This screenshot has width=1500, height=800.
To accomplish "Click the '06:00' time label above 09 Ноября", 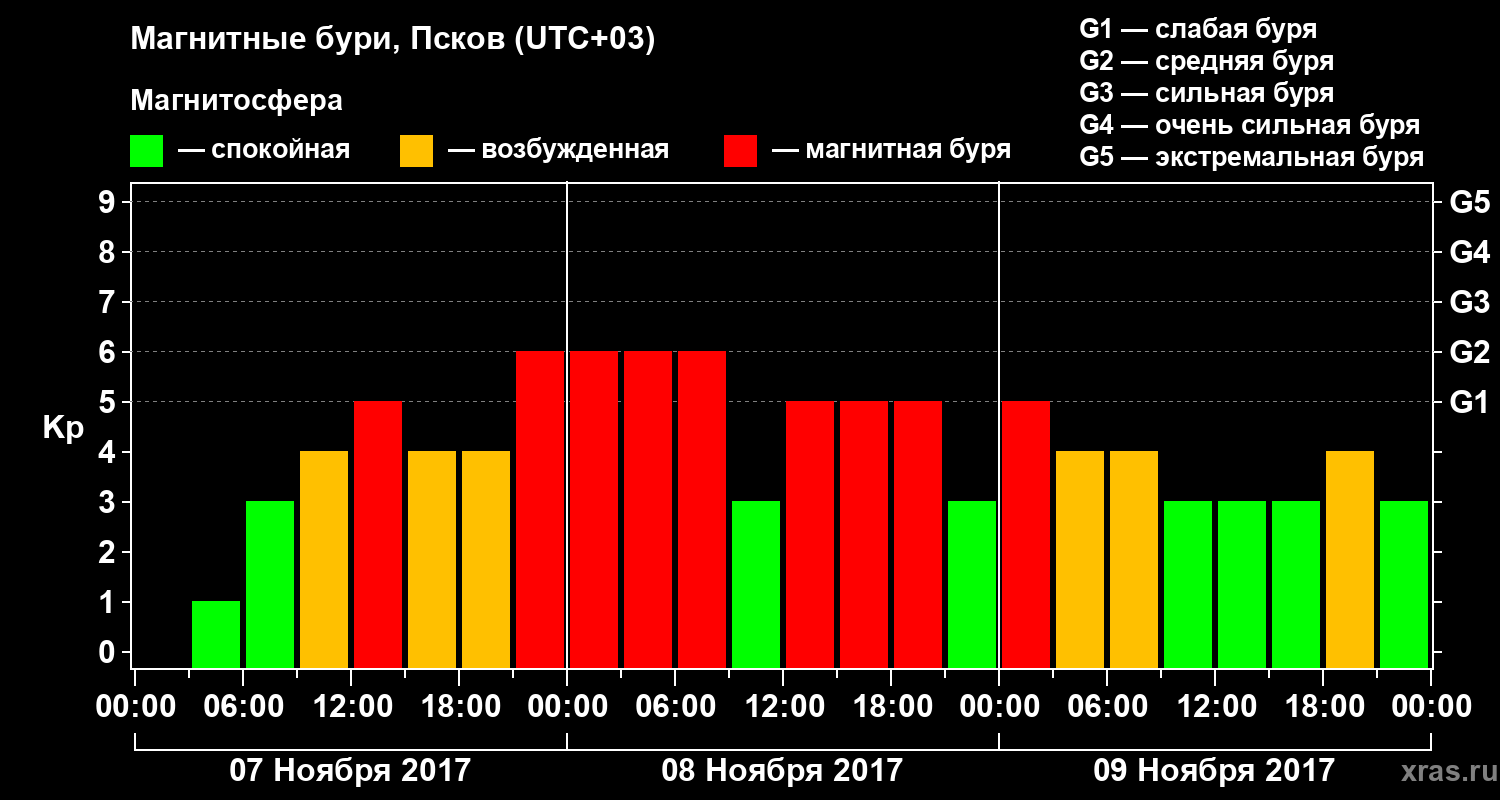I will tap(1107, 706).
